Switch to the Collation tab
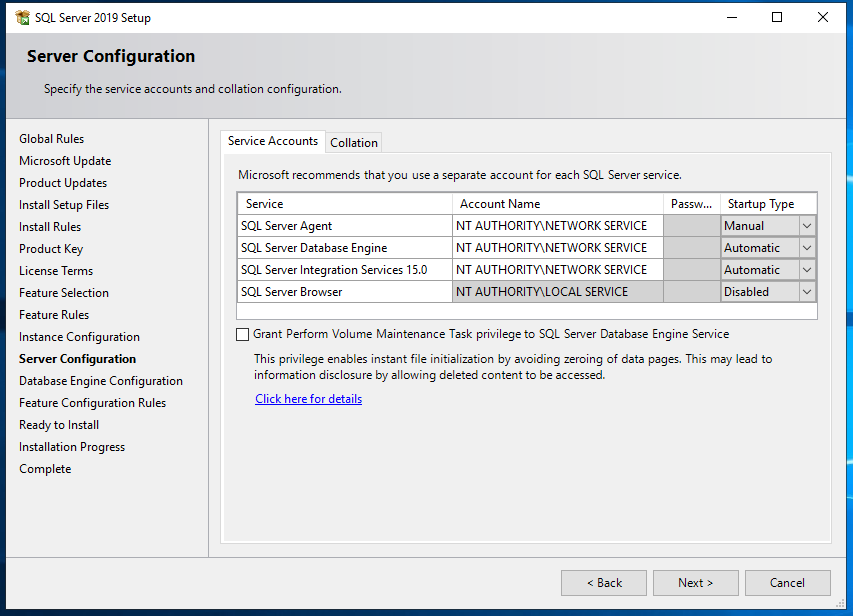853x616 pixels. (x=353, y=141)
